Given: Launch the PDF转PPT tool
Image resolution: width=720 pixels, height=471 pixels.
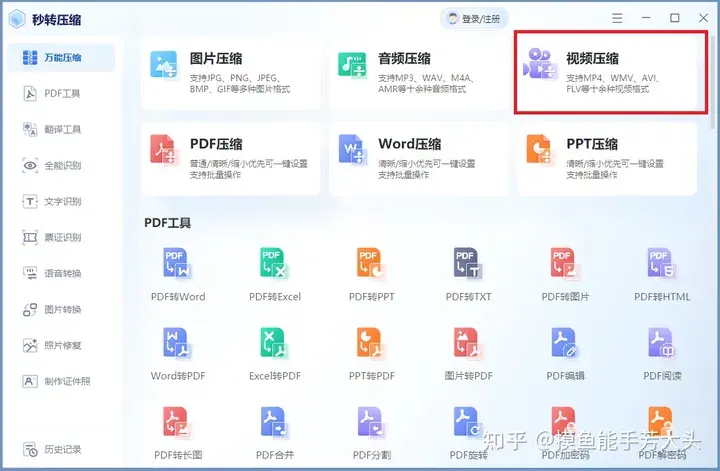Looking at the screenshot, I should click(x=371, y=275).
